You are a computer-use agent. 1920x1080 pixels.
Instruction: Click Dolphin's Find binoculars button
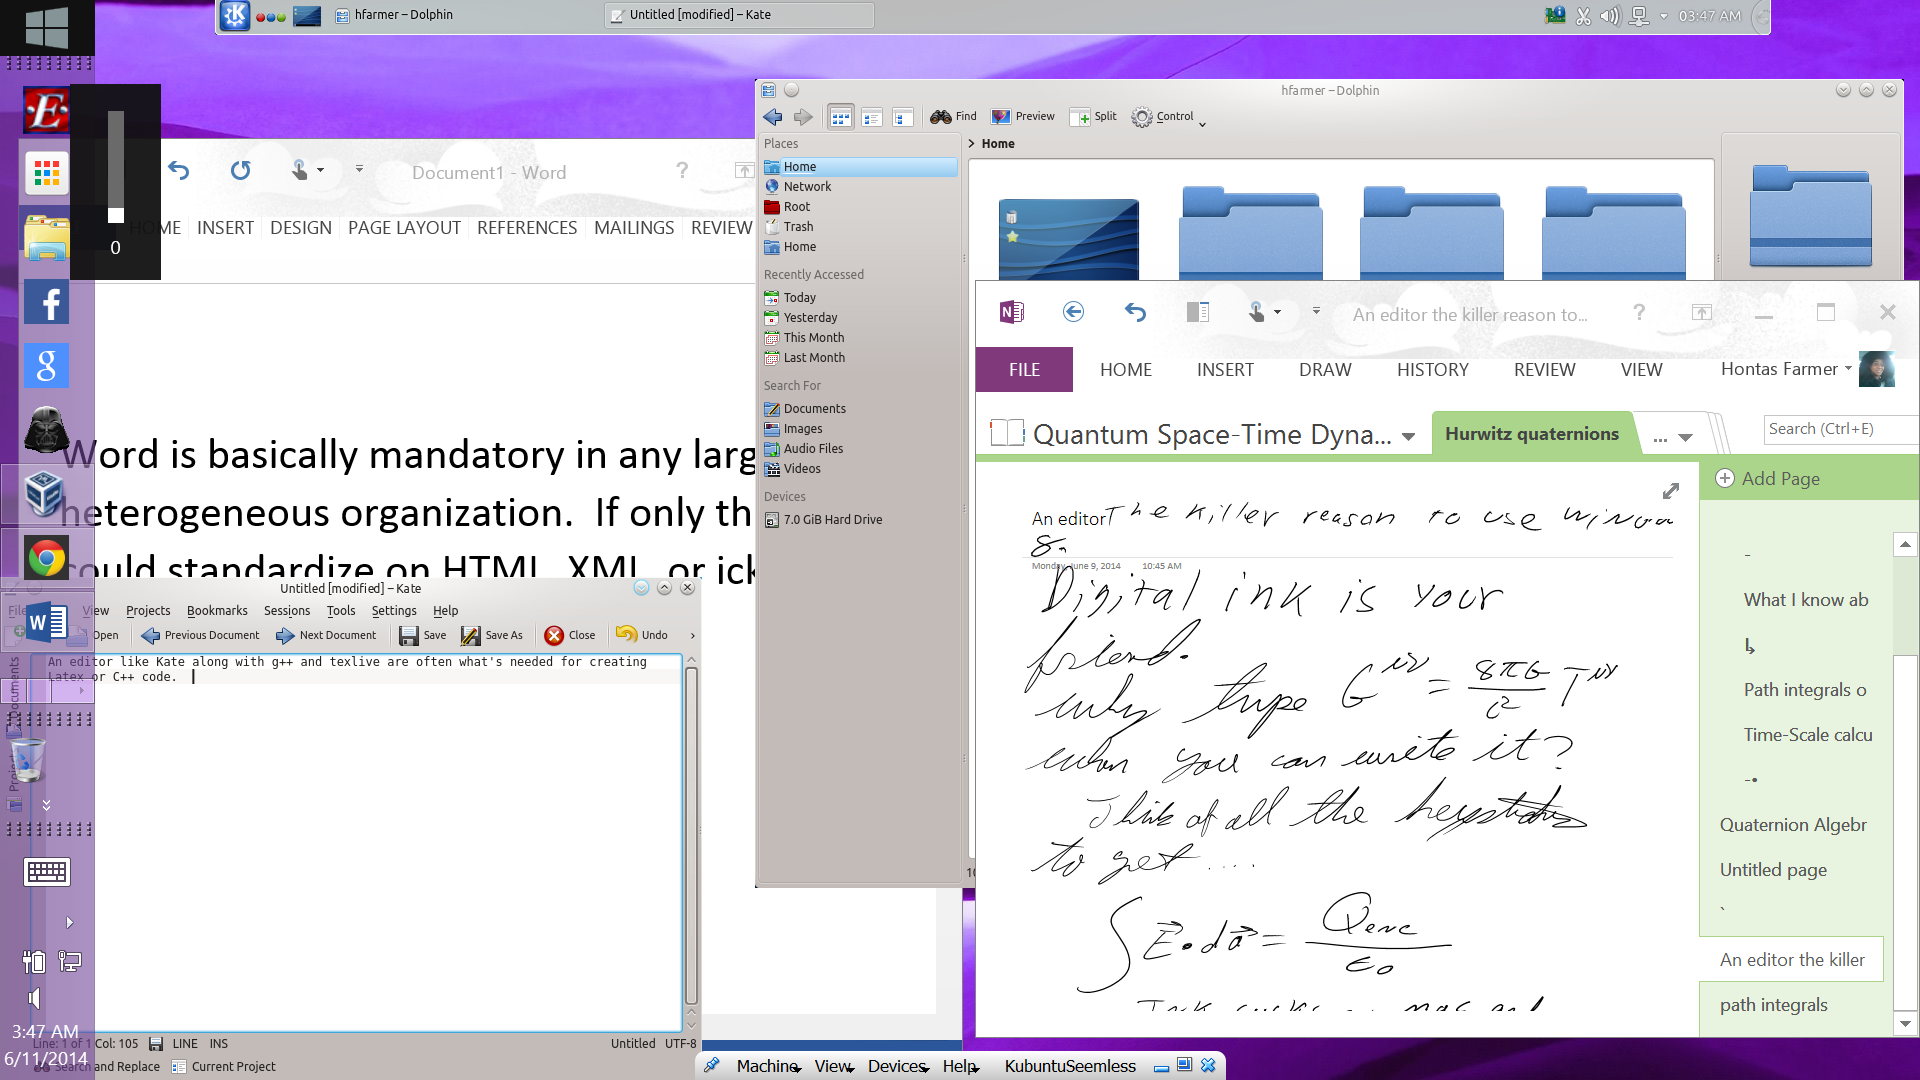point(952,117)
